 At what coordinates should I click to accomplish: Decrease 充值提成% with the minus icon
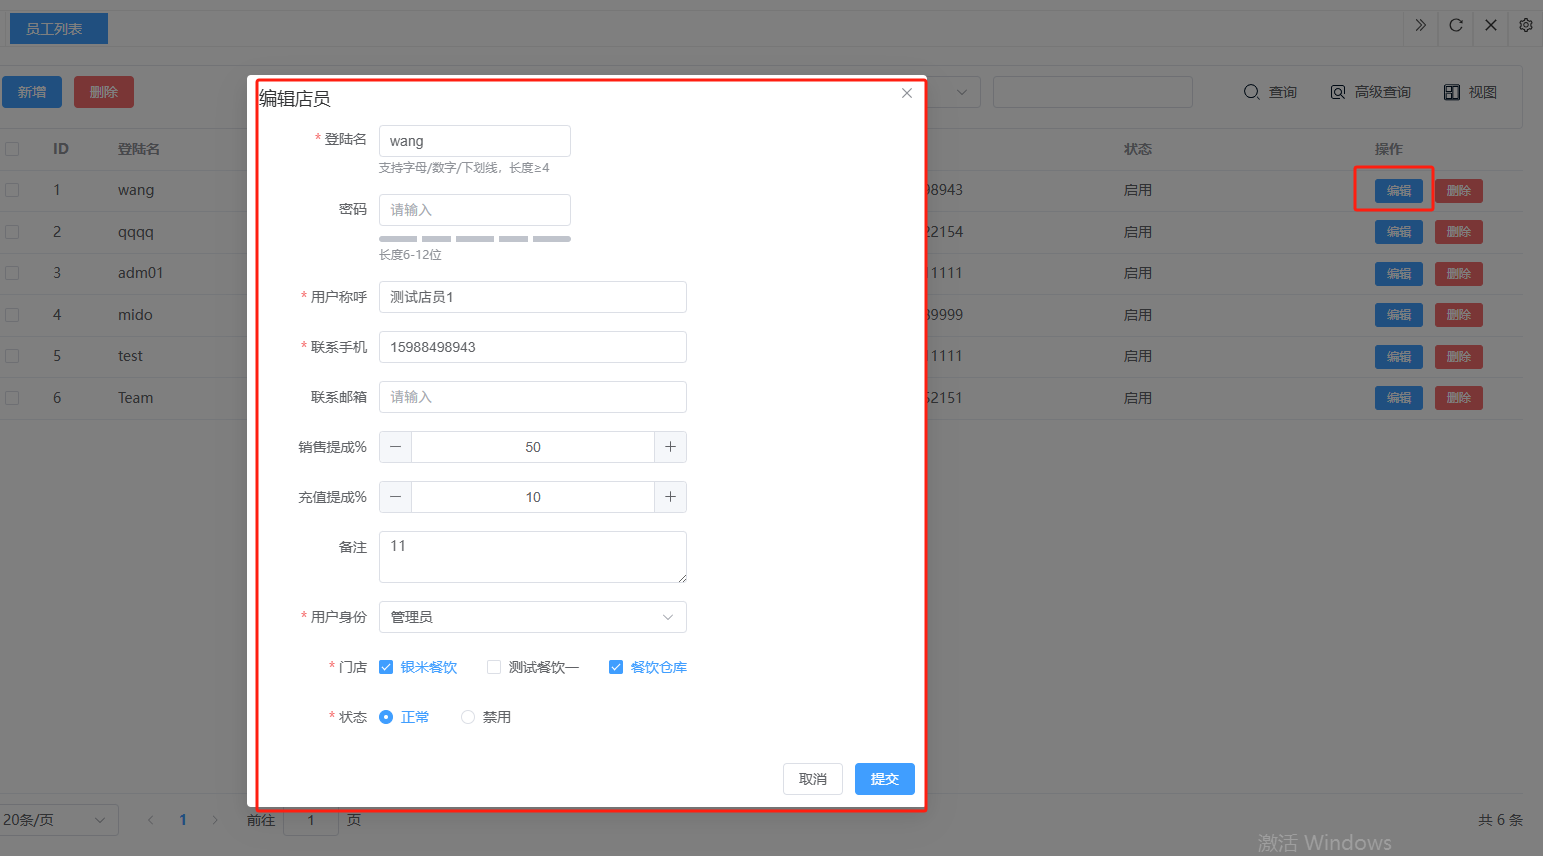coord(396,497)
